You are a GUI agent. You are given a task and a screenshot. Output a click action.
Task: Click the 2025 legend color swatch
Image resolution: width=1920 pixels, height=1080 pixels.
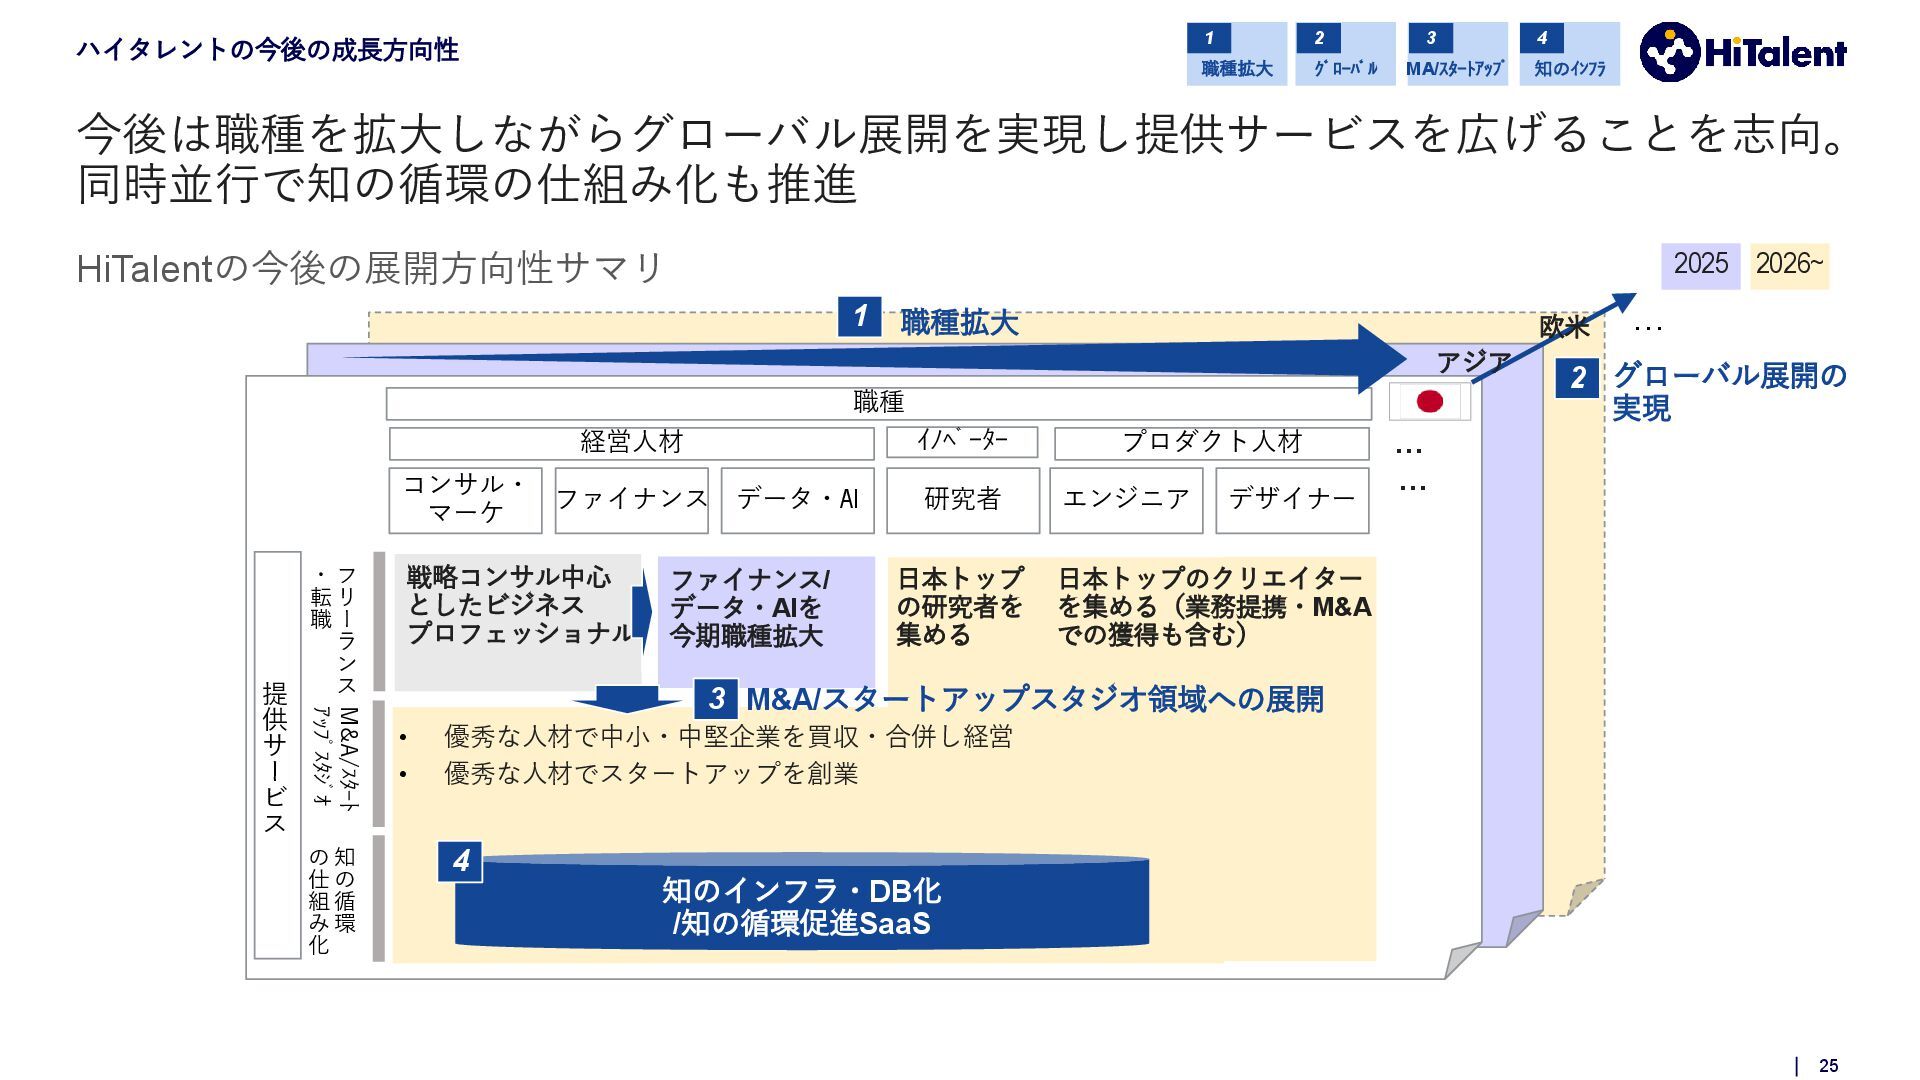(x=1700, y=266)
